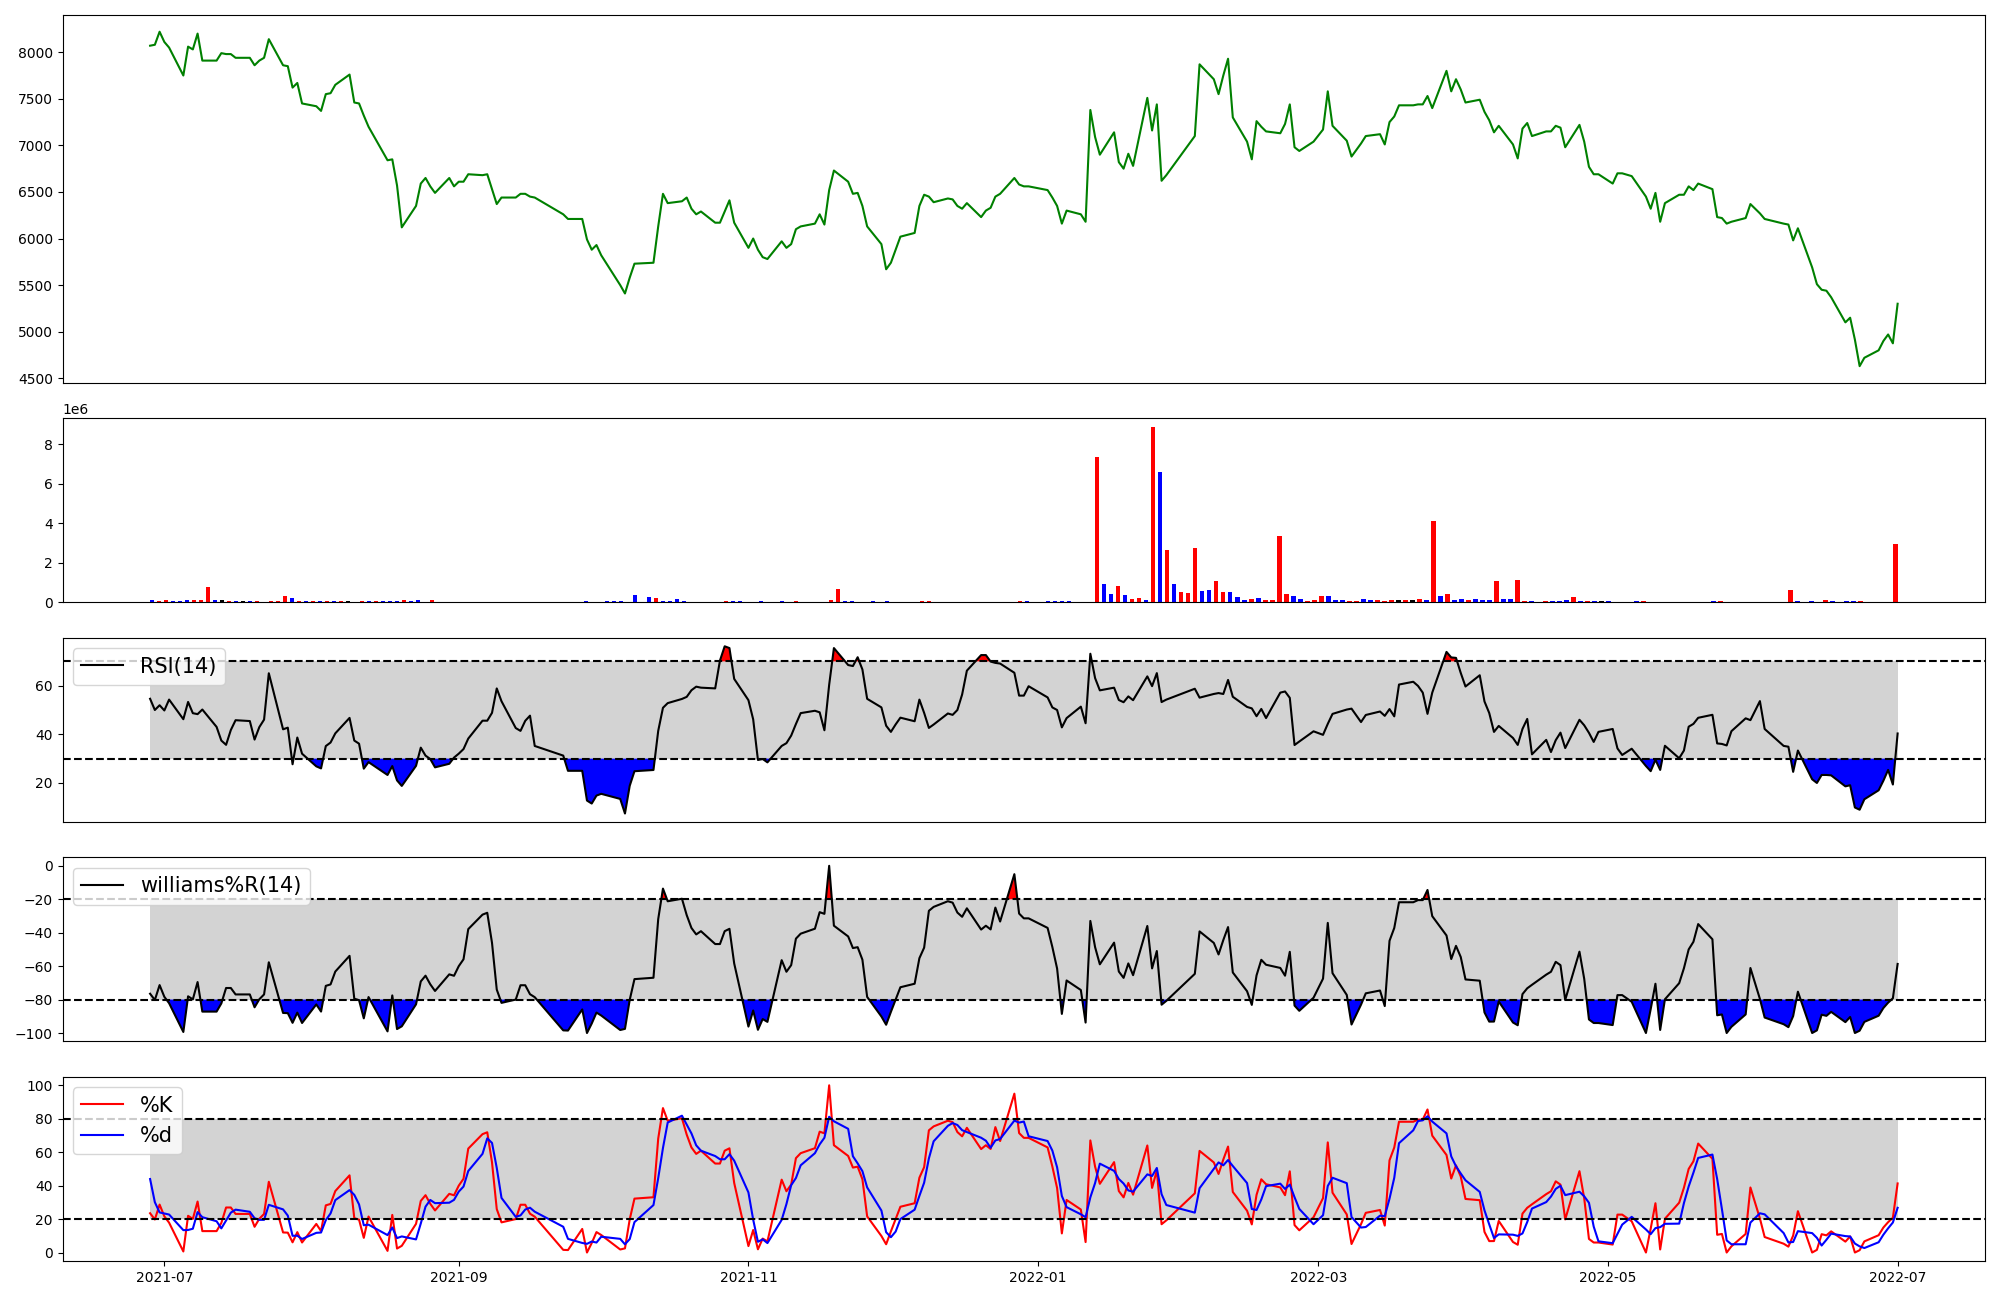Click the tall blue volume bar near 6.6

point(1160,537)
